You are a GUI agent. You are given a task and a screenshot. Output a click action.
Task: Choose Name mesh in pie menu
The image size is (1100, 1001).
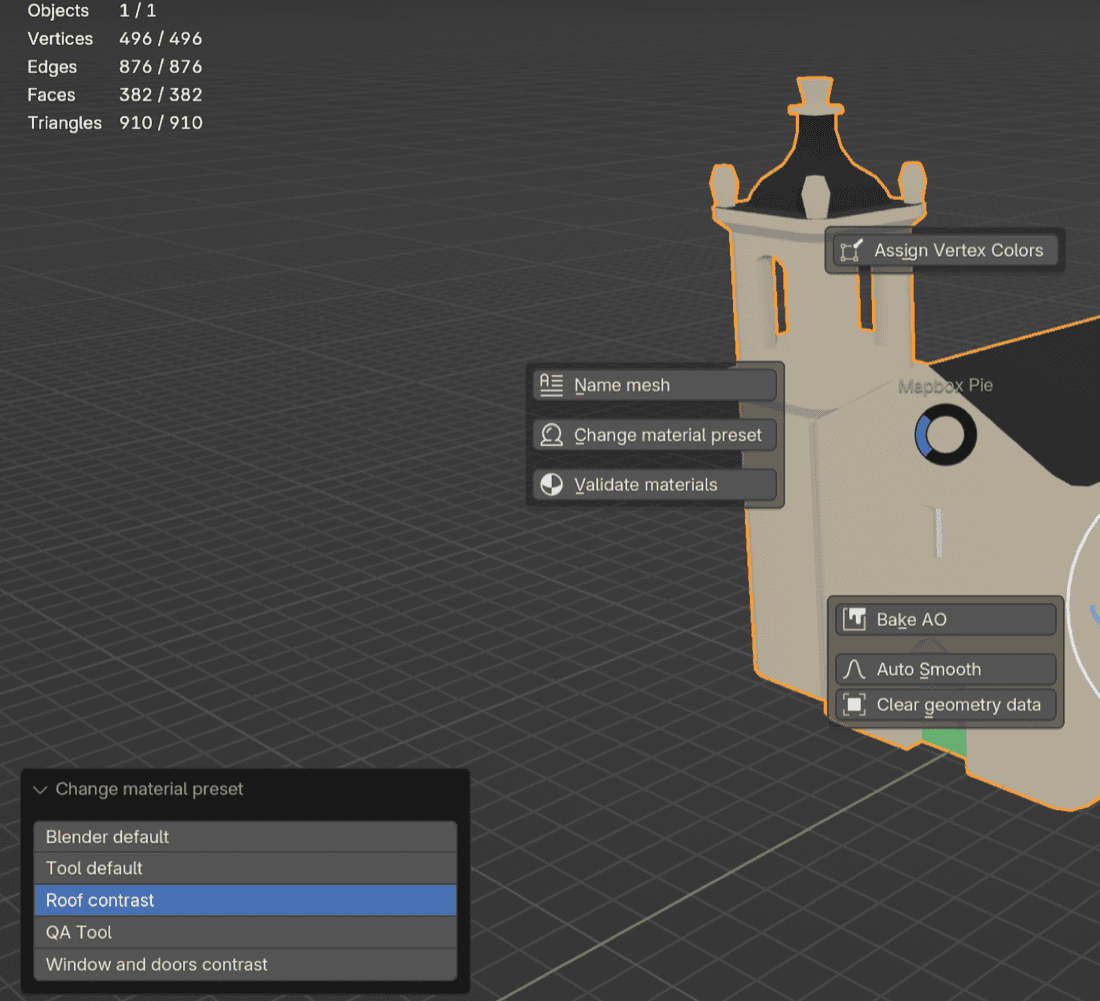tap(655, 385)
